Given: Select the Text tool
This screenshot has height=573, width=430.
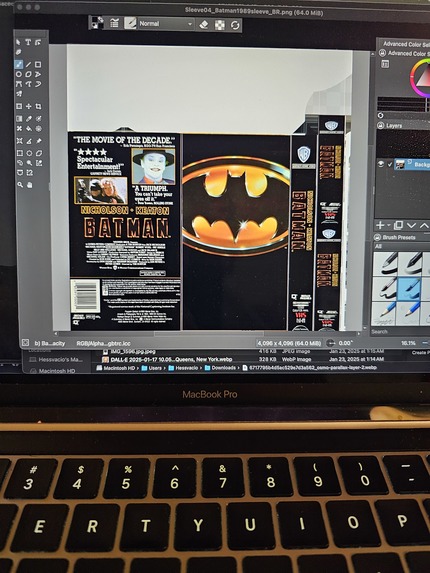Looking at the screenshot, I should click(x=28, y=42).
